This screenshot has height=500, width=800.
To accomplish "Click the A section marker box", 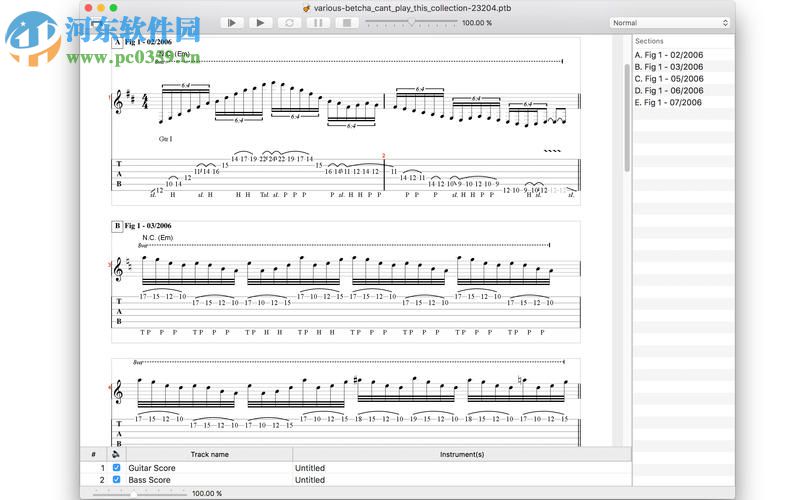I will [117, 42].
